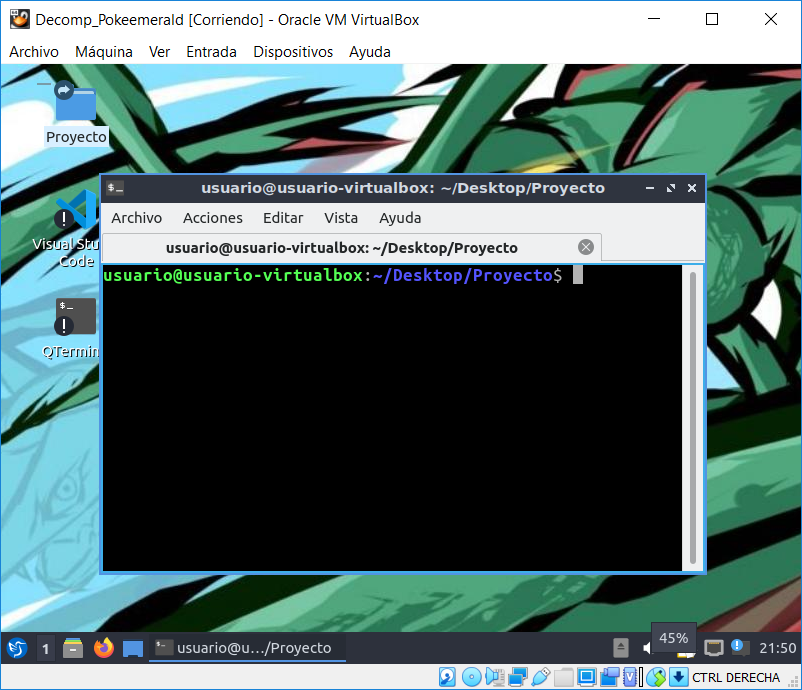Close the terminal tab with X button

click(586, 247)
